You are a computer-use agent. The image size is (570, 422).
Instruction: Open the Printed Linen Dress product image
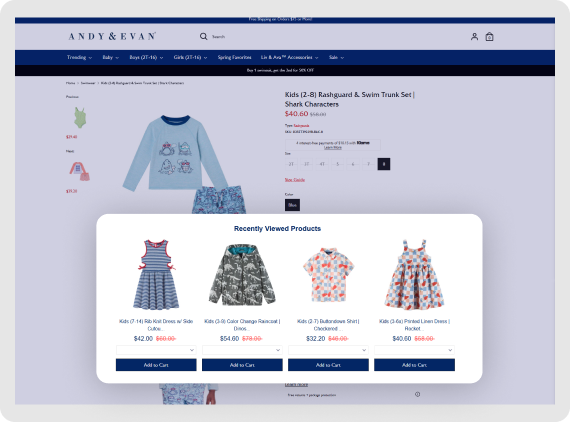point(414,275)
